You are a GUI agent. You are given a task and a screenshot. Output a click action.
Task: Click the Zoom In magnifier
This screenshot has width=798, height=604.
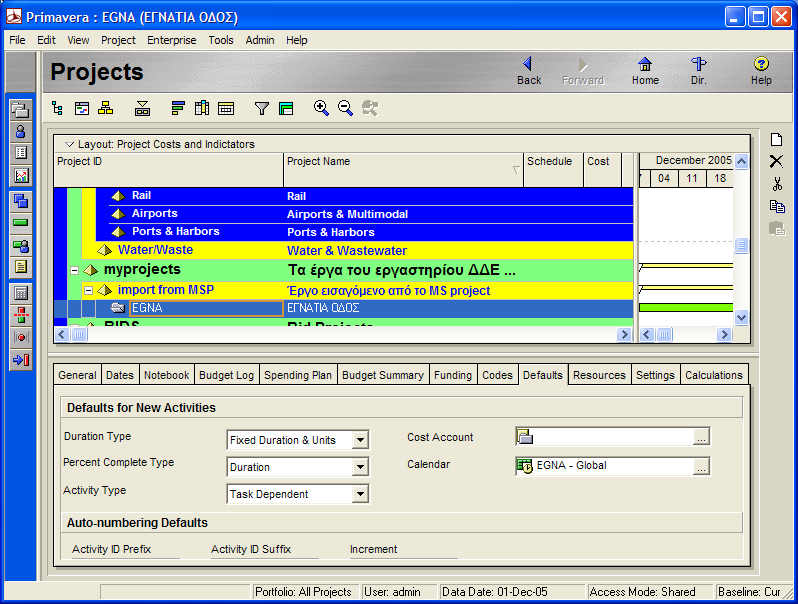coord(321,107)
